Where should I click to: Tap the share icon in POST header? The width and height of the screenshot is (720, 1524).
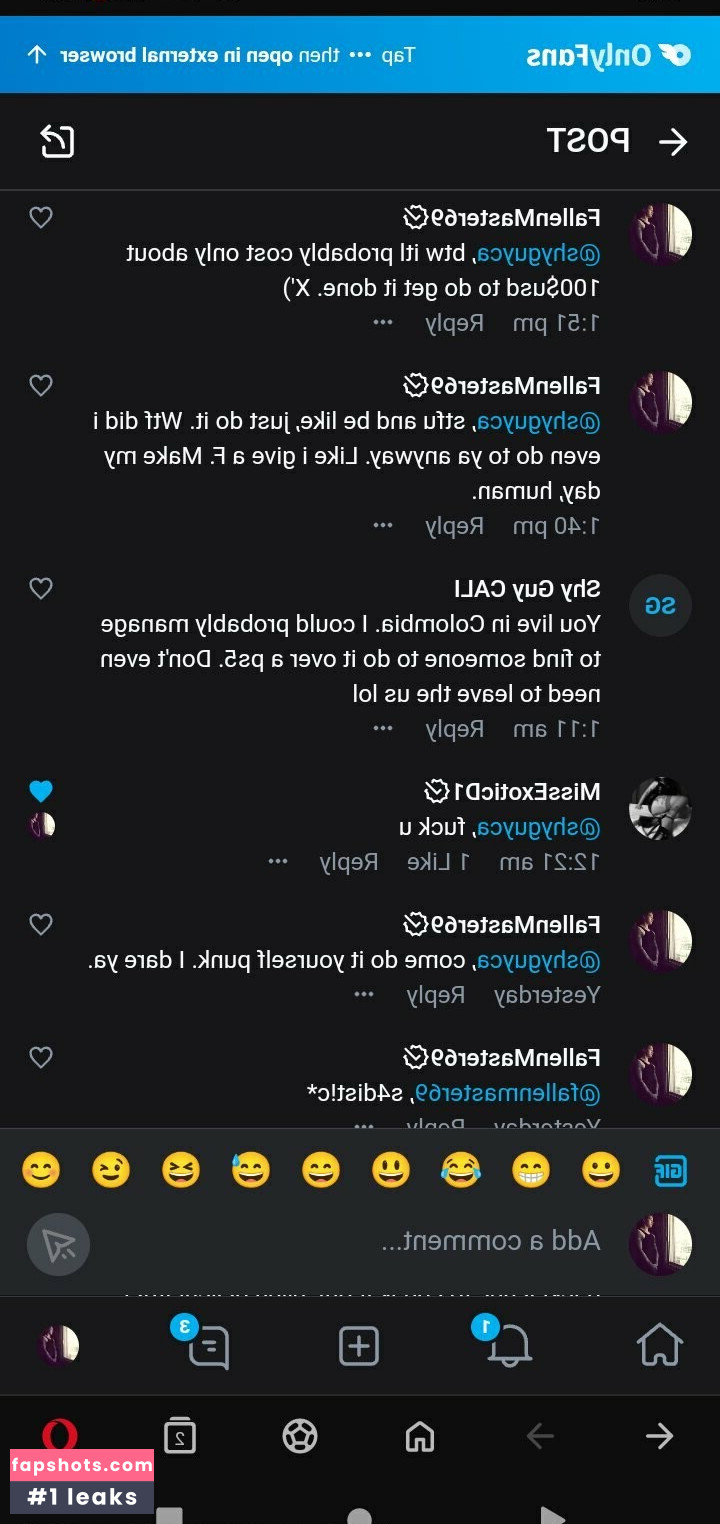58,142
